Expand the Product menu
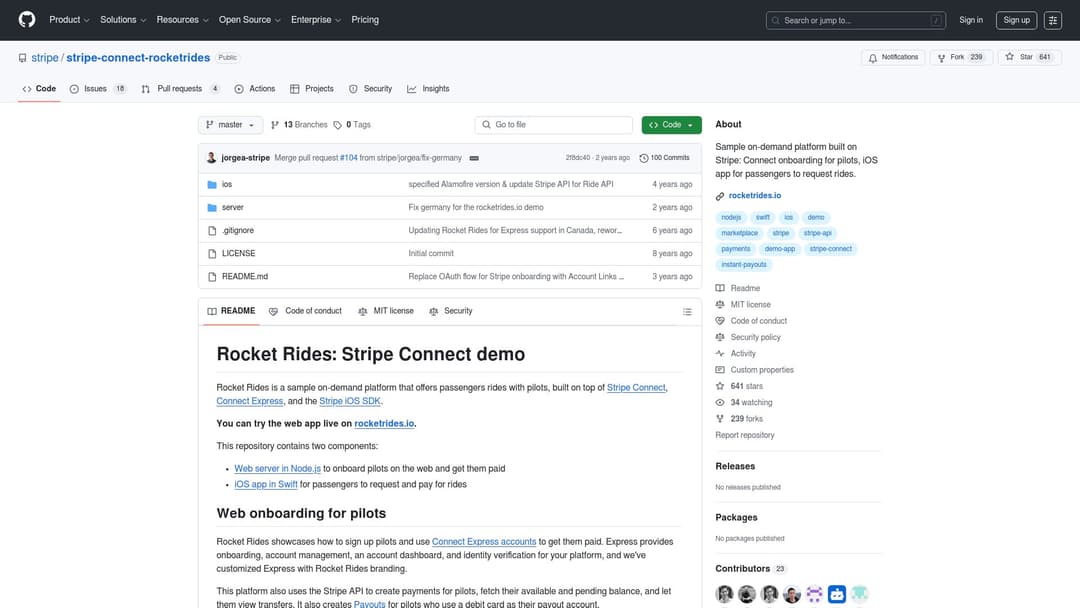Image resolution: width=1080 pixels, height=608 pixels. (69, 20)
